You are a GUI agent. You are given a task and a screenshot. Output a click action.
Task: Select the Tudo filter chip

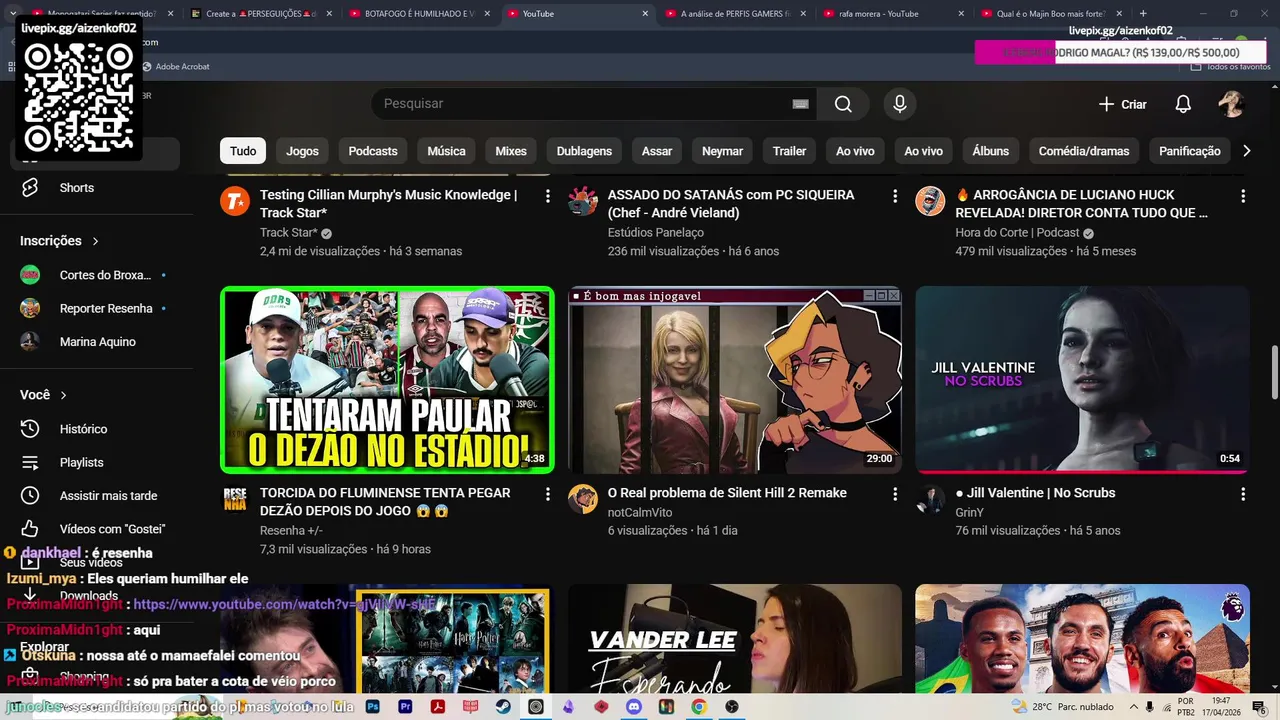coord(243,151)
